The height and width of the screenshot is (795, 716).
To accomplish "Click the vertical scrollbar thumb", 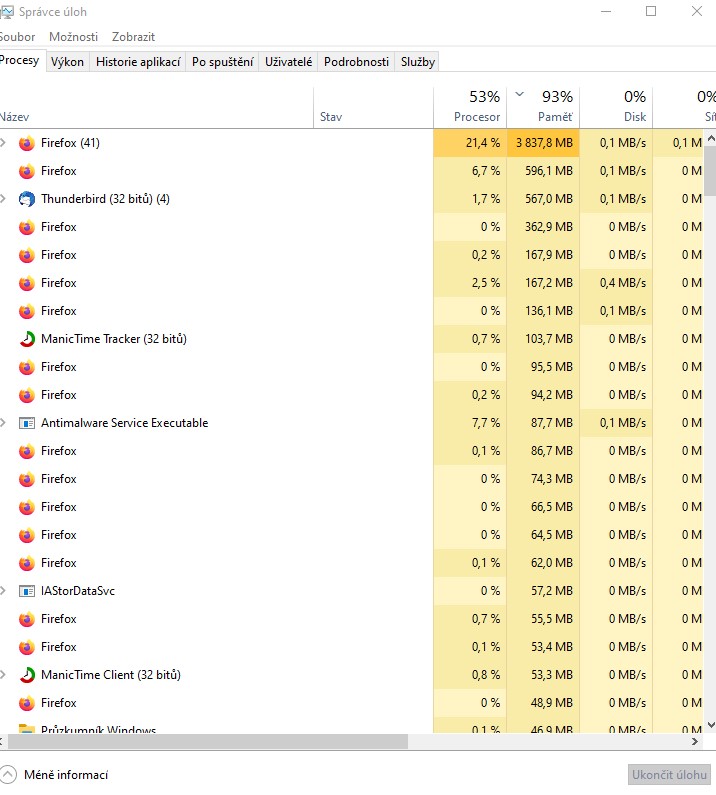I will tap(710, 171).
